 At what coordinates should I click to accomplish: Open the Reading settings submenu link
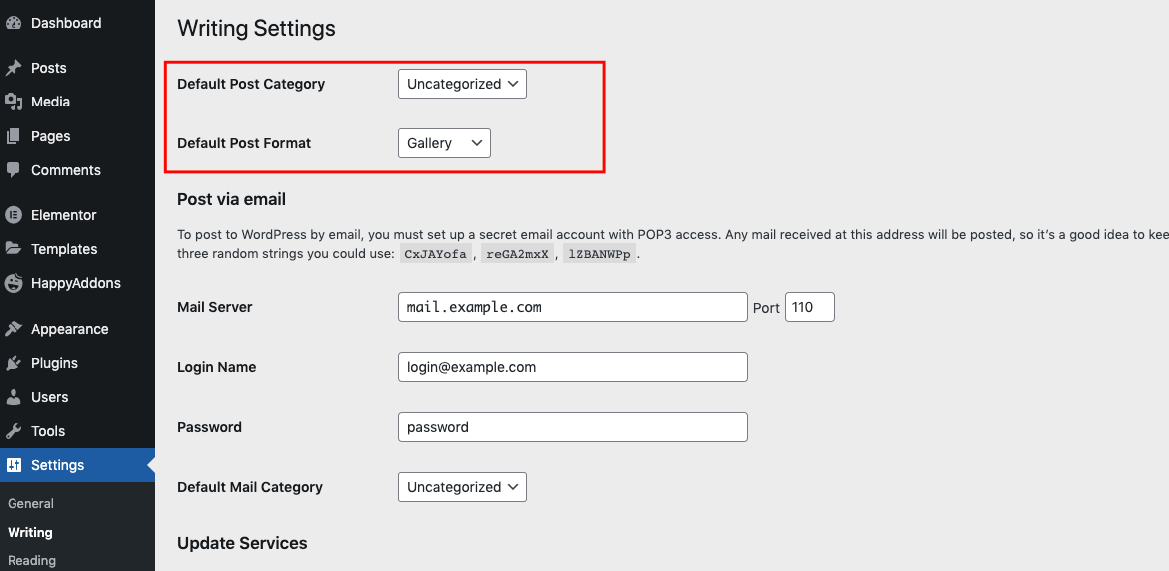click(31, 561)
